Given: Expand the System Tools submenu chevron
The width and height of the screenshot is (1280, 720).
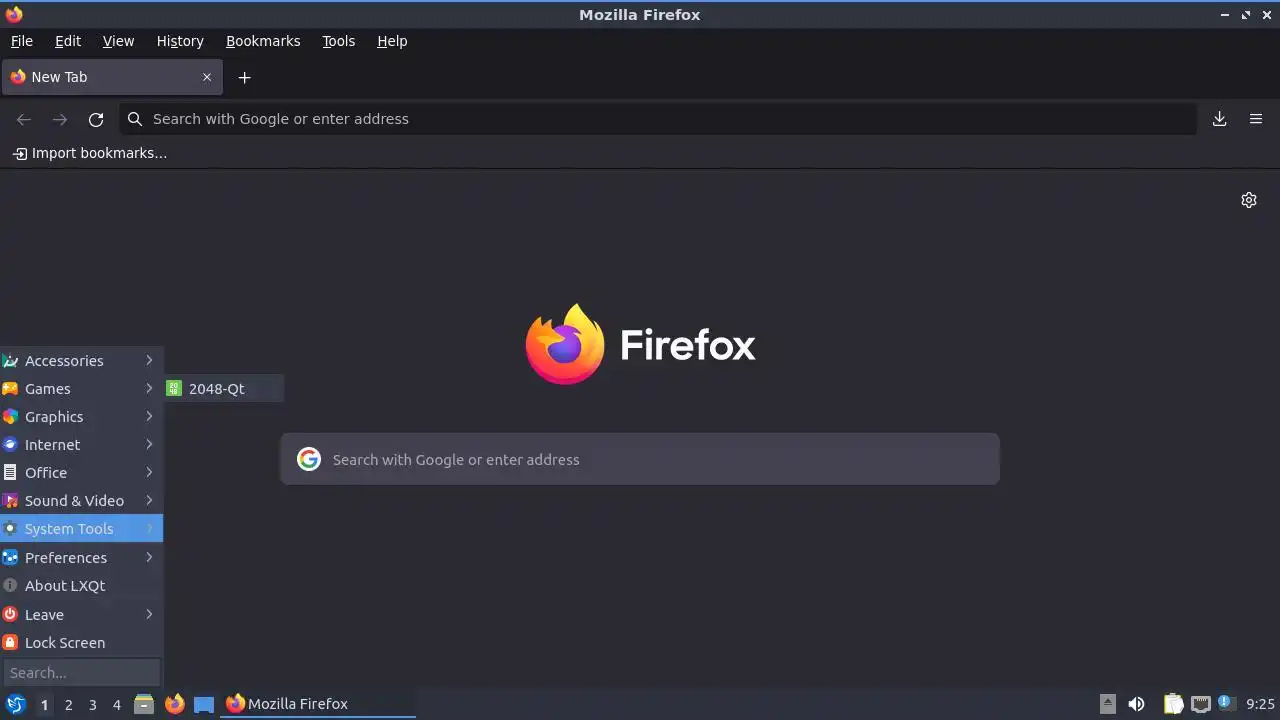Looking at the screenshot, I should point(149,528).
